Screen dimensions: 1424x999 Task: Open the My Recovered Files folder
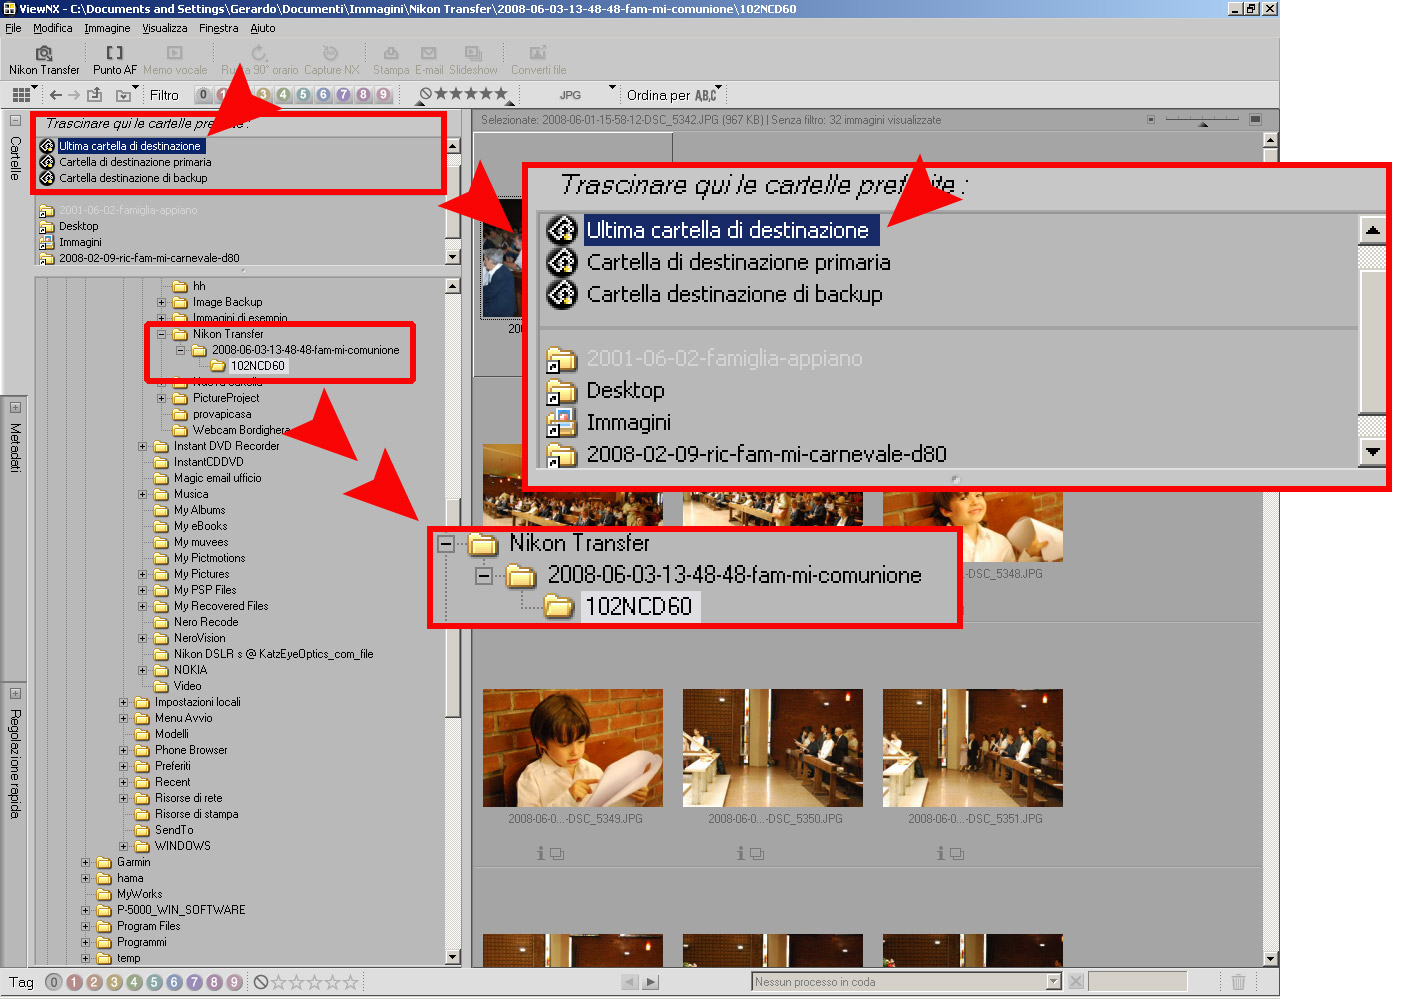(x=221, y=606)
